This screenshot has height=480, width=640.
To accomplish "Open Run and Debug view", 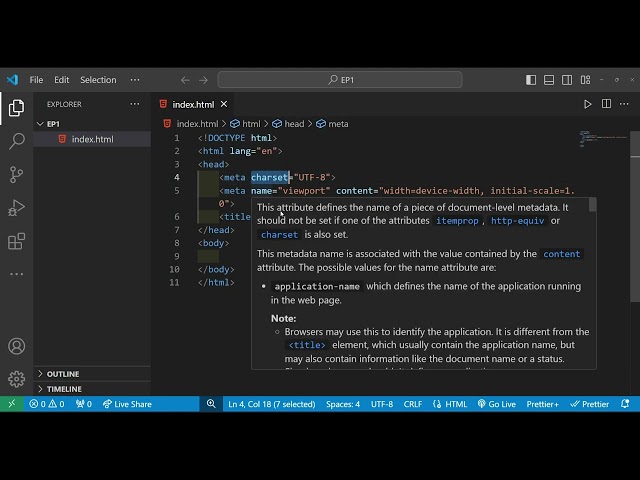I will pyautogui.click(x=16, y=208).
